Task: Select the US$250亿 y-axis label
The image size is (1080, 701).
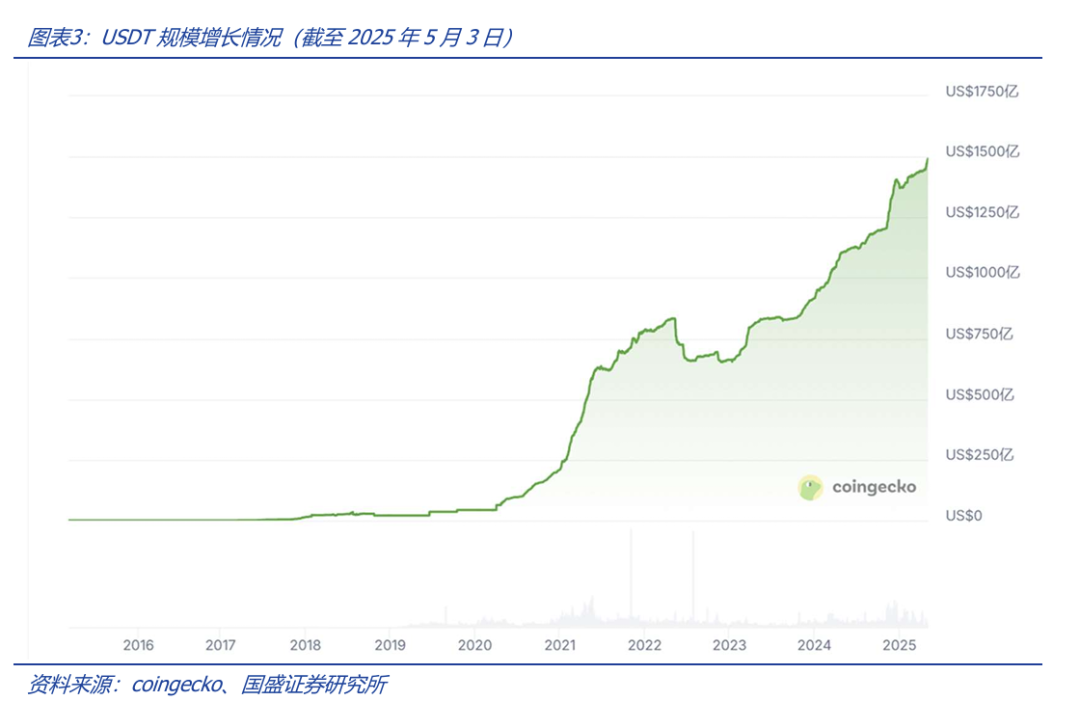Action: [x=979, y=455]
